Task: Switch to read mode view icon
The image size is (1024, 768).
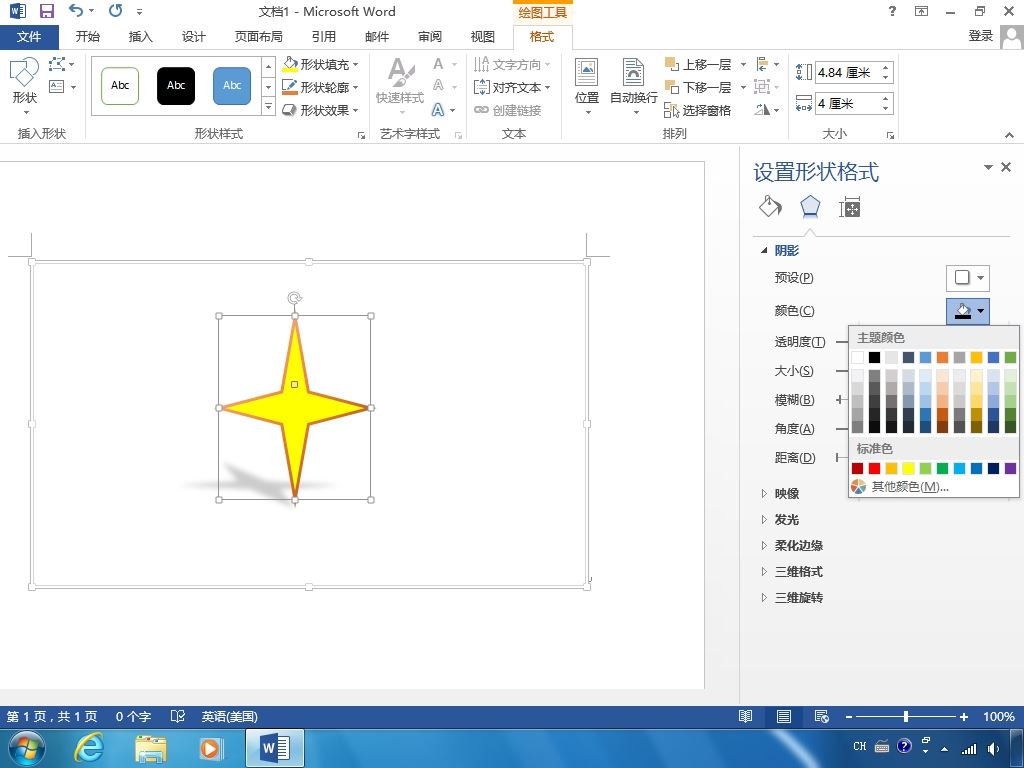Action: coord(745,716)
